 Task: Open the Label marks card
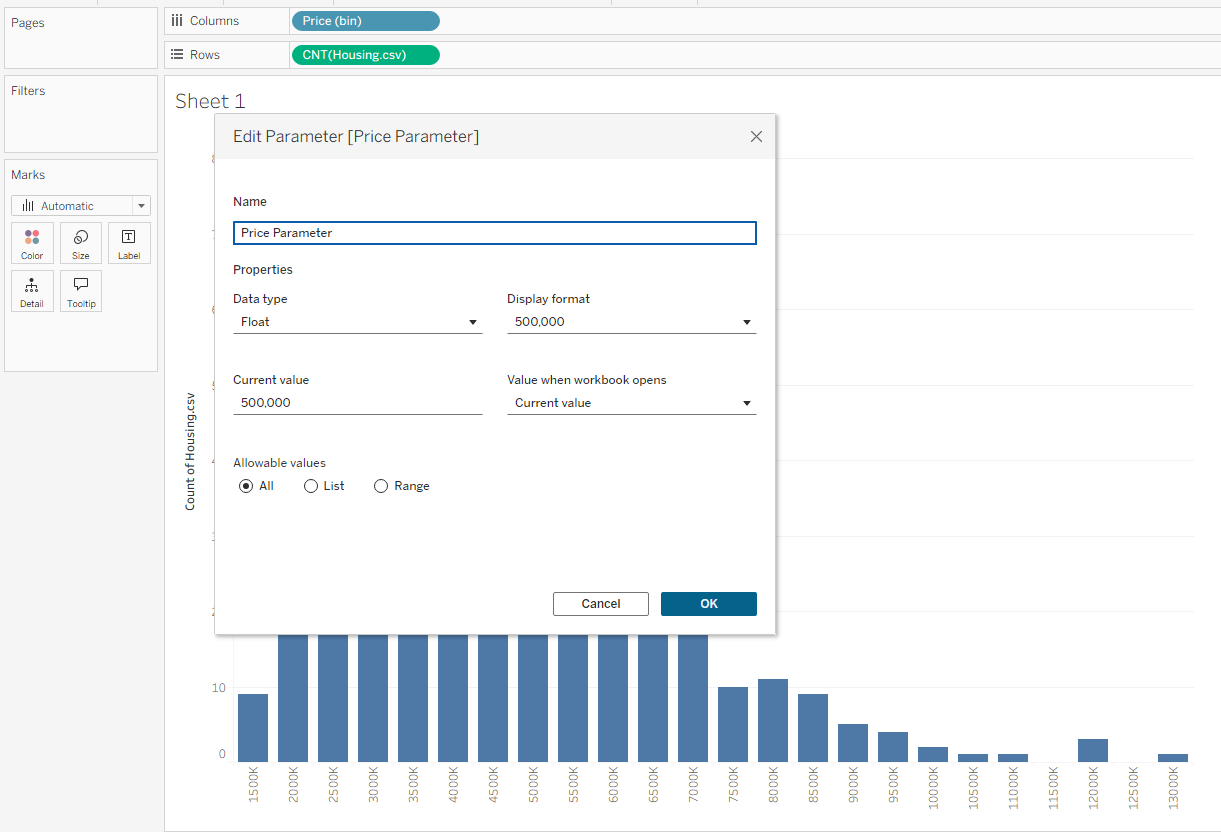coord(129,238)
